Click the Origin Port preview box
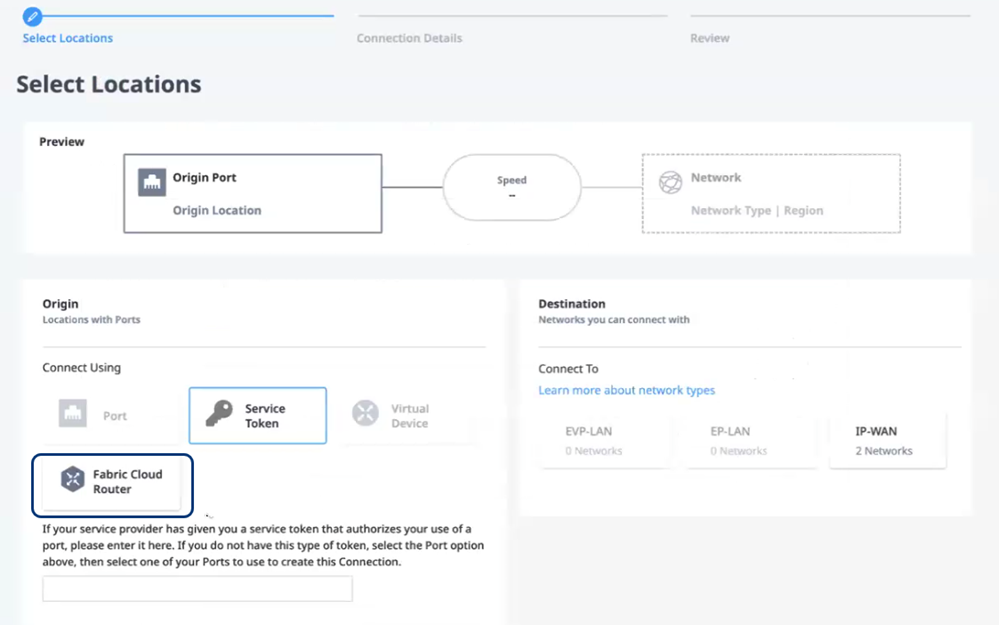The height and width of the screenshot is (625, 999). click(253, 193)
